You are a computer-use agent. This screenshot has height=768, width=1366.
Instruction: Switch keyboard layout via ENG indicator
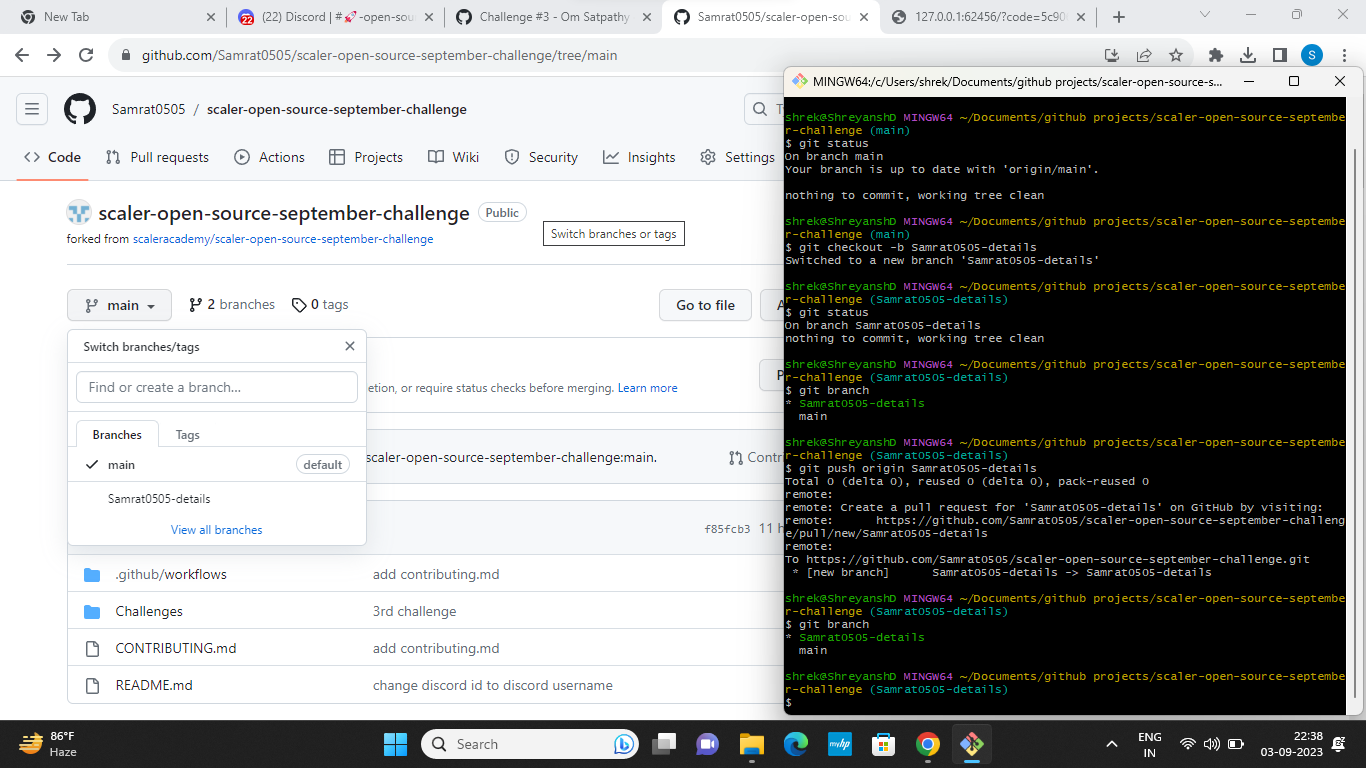(x=1150, y=744)
